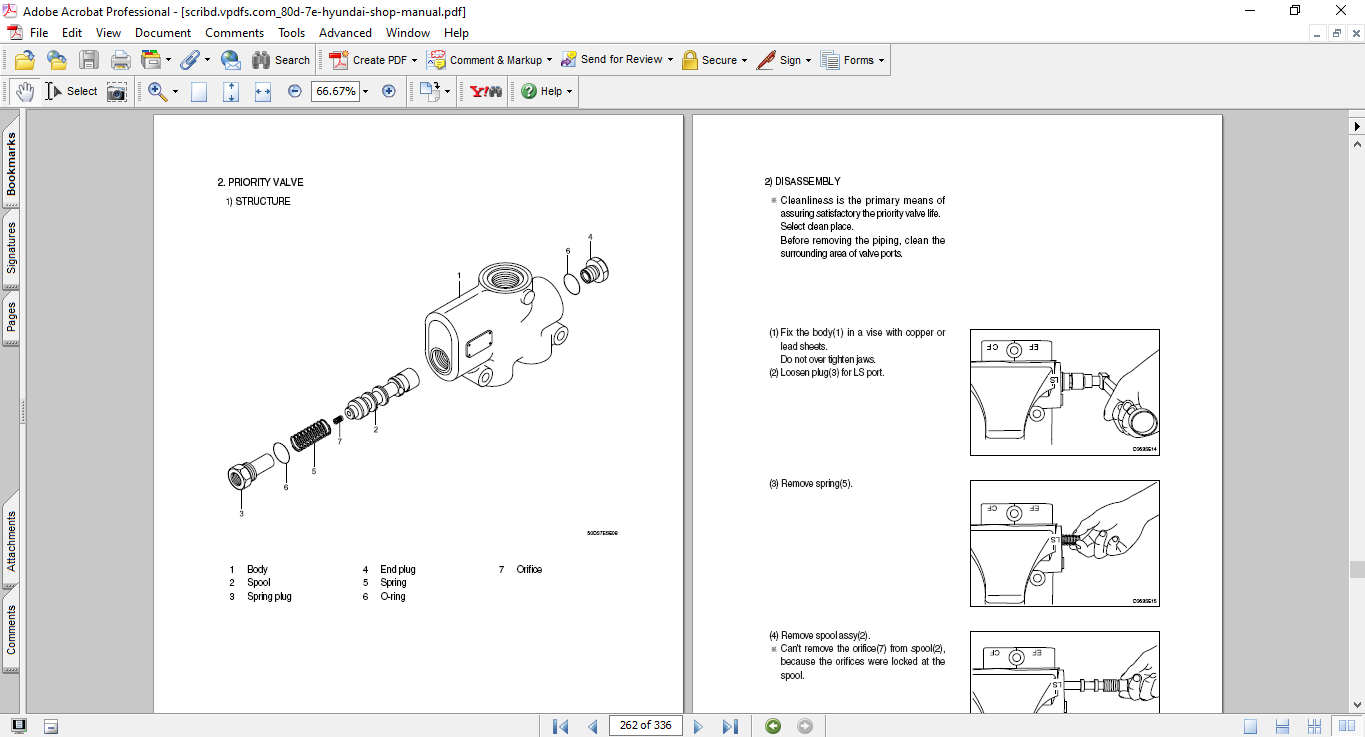Click the Select text tool button
Image resolution: width=1365 pixels, height=737 pixels.
[71, 92]
